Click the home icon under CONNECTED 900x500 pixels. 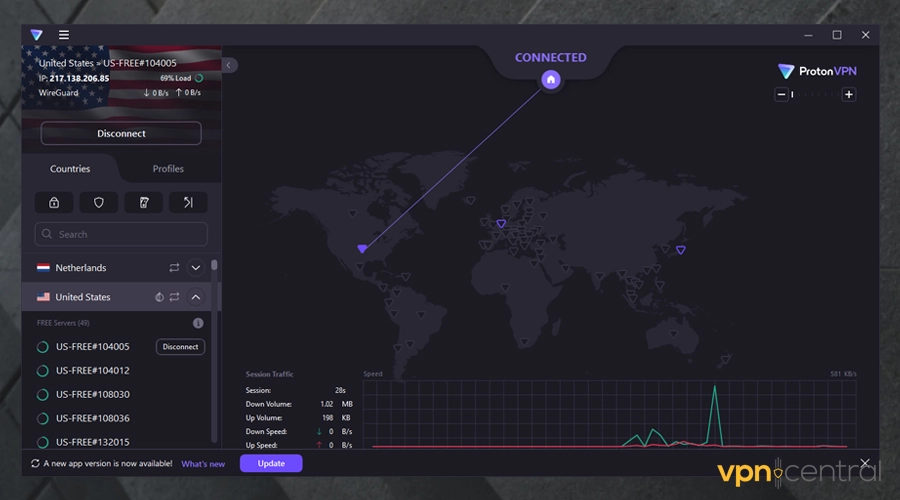pyautogui.click(x=550, y=80)
